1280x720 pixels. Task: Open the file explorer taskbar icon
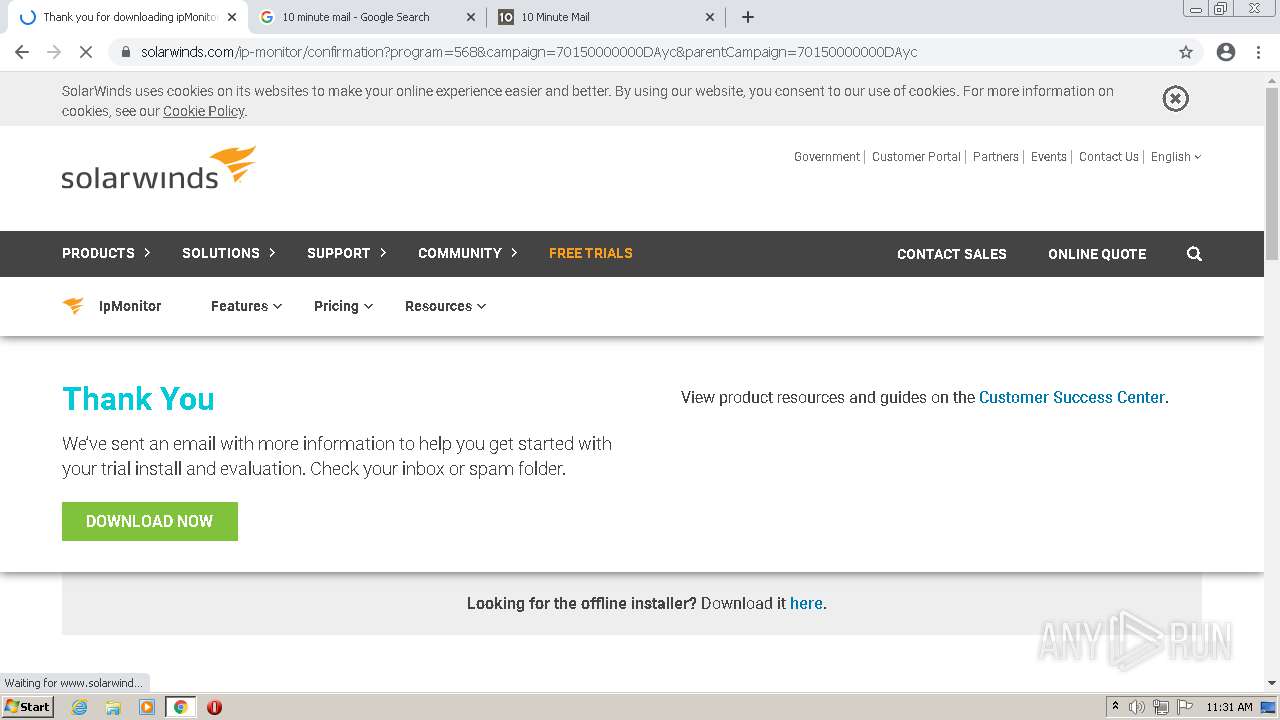pos(113,707)
